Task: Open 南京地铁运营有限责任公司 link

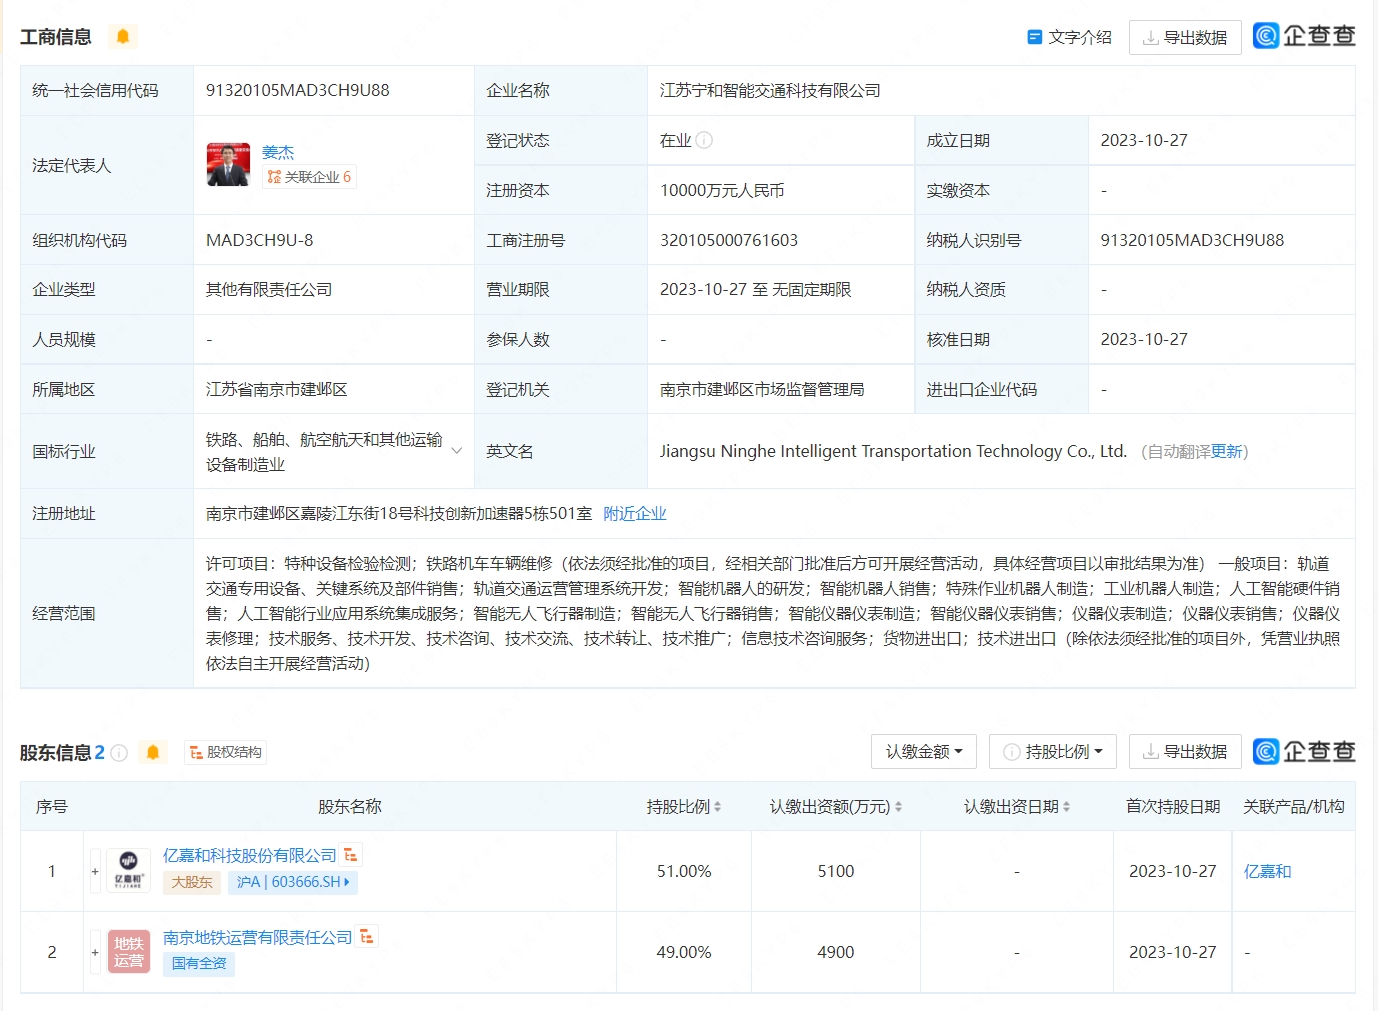Action: coord(258,938)
